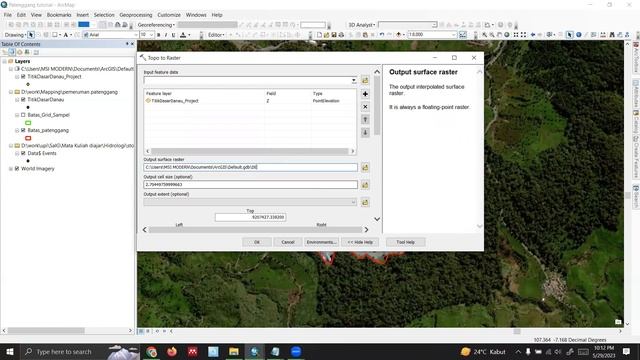Open the Customize menu
This screenshot has height=360, width=640.
(x=169, y=15)
